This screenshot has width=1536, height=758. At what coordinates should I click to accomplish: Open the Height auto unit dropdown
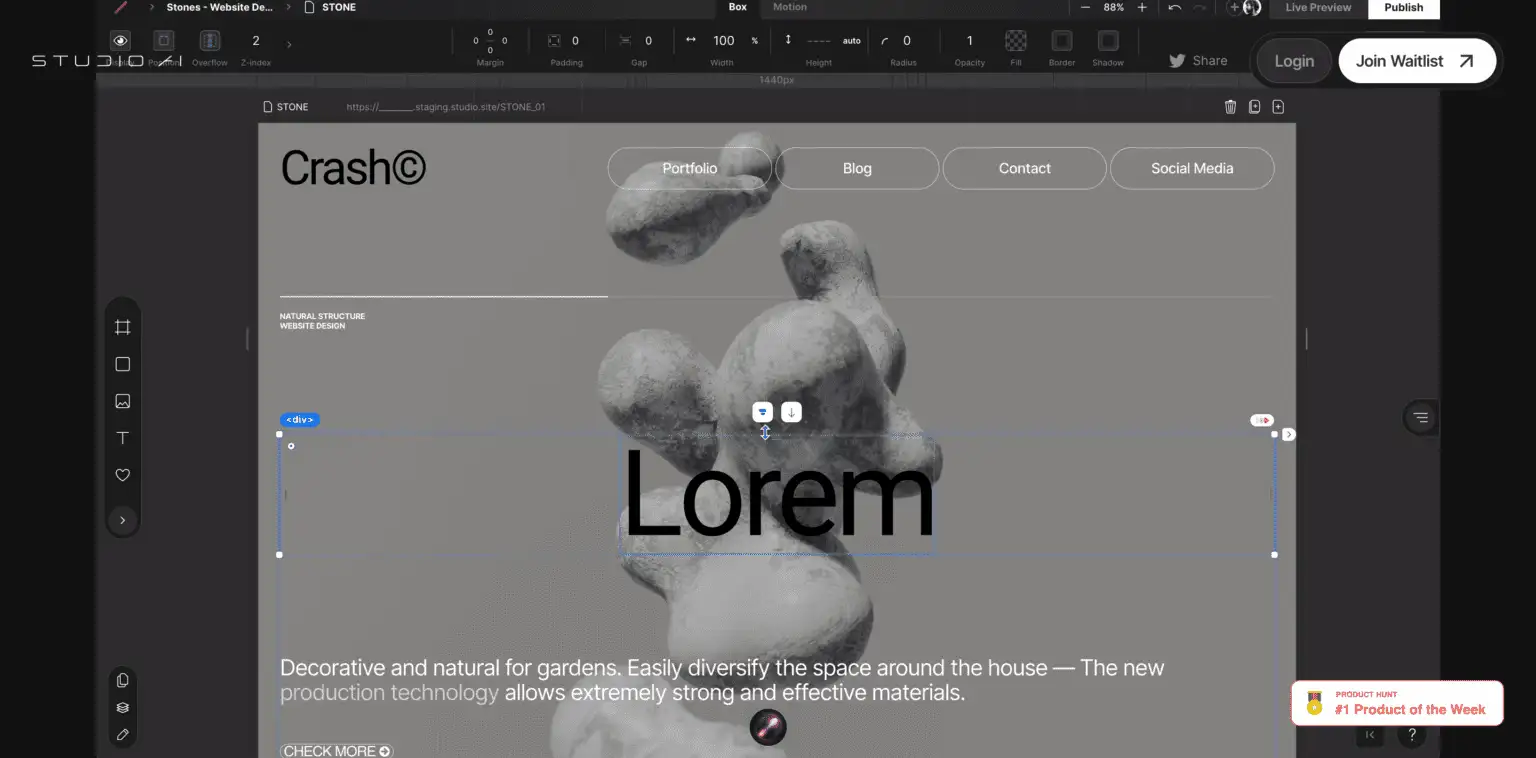852,41
